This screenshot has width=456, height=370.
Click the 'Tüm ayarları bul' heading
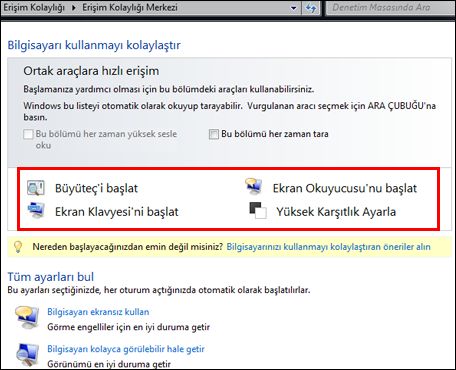(x=51, y=277)
